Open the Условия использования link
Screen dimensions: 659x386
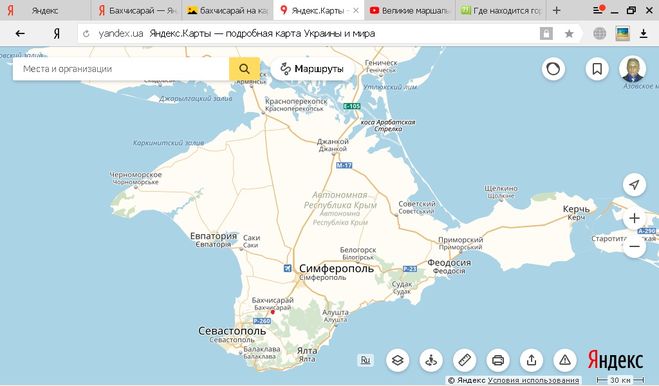pos(533,380)
